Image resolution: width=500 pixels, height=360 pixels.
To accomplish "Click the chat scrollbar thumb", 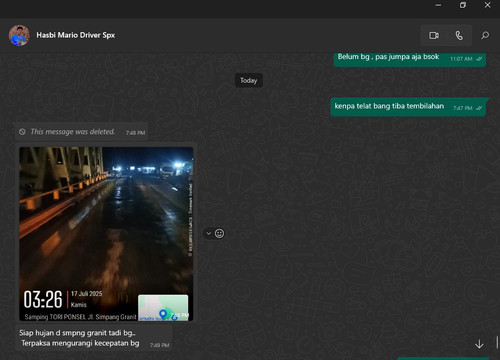I will tap(497, 342).
